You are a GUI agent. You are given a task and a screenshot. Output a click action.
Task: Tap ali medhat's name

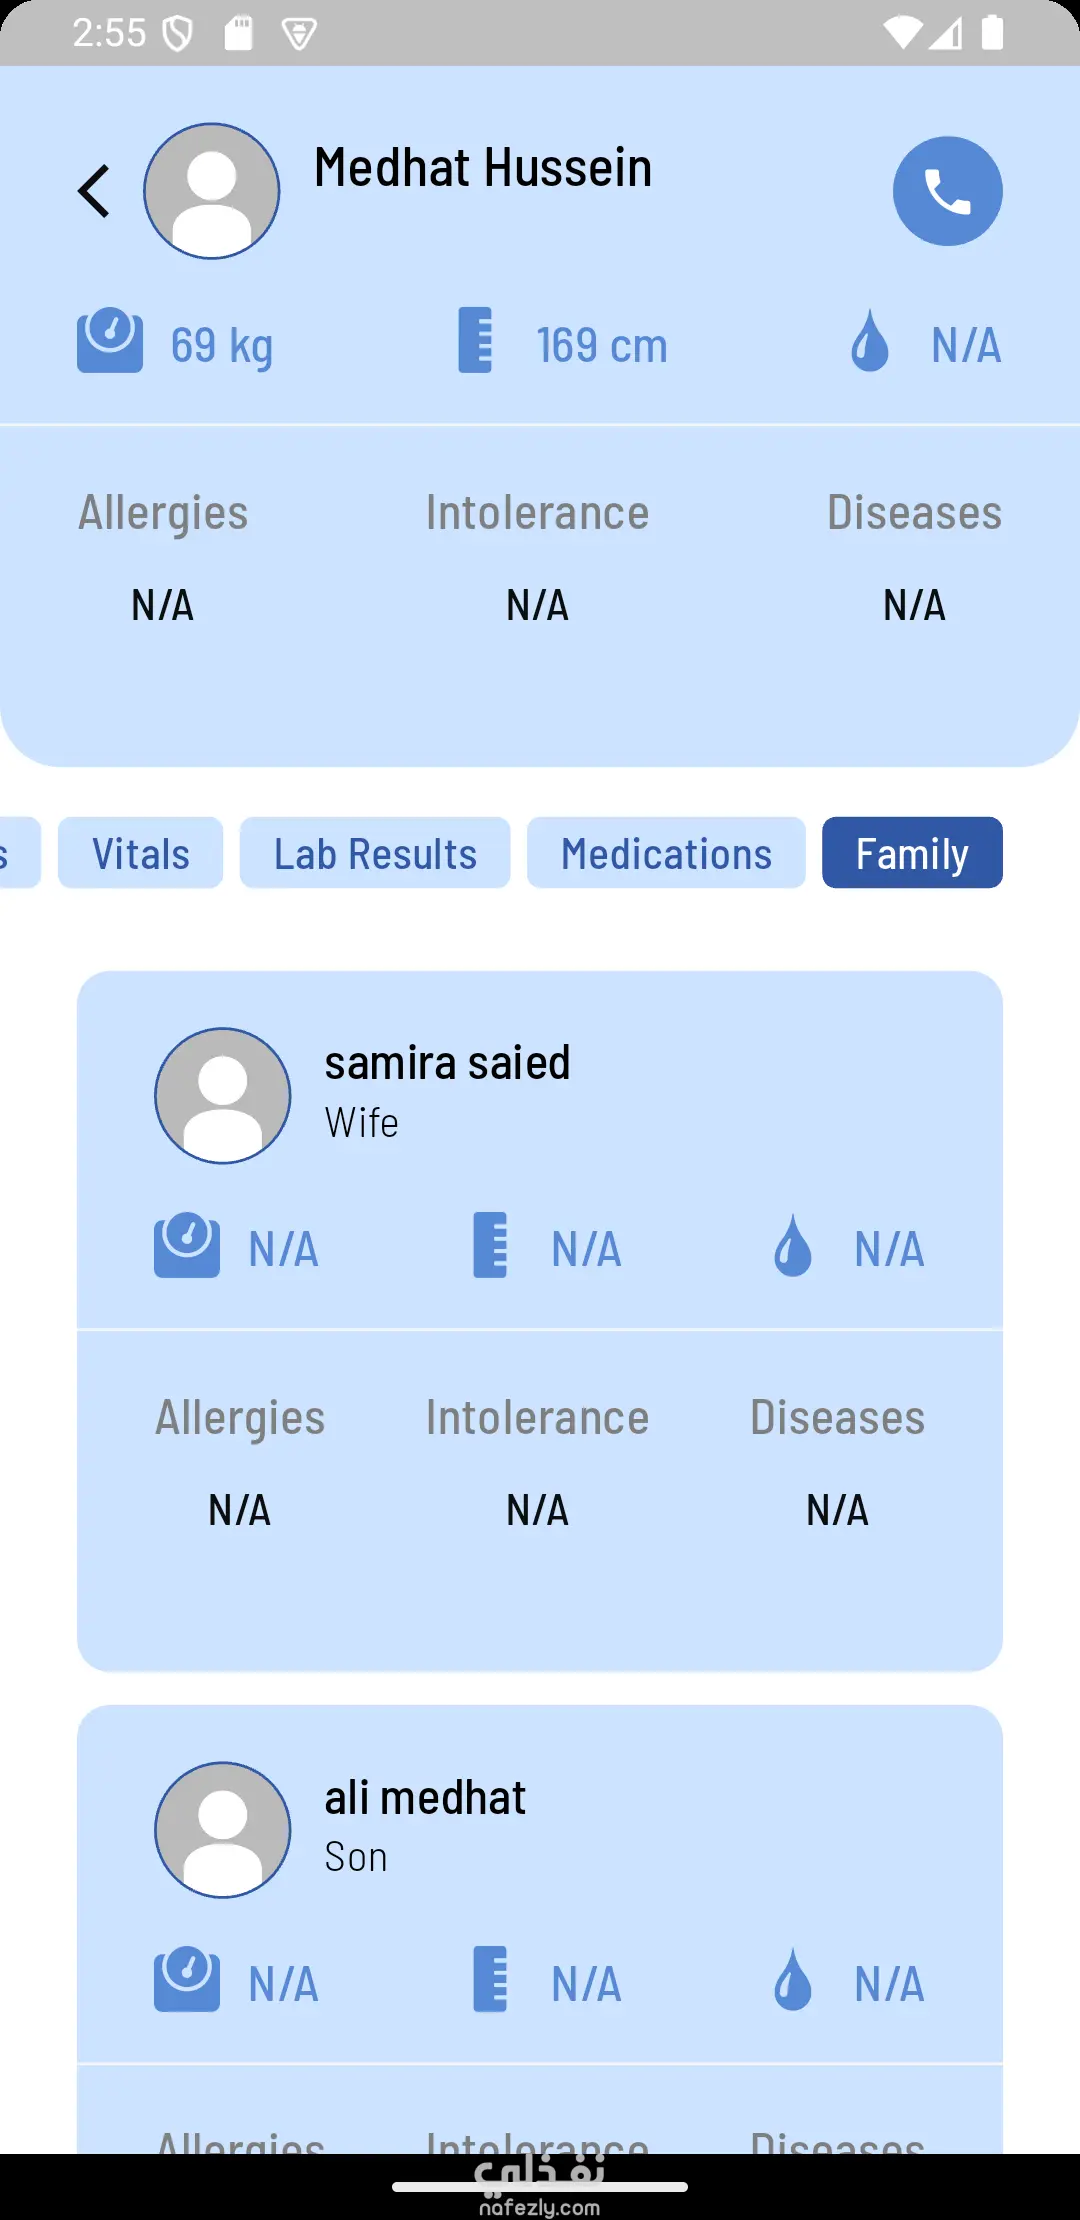coord(425,1797)
